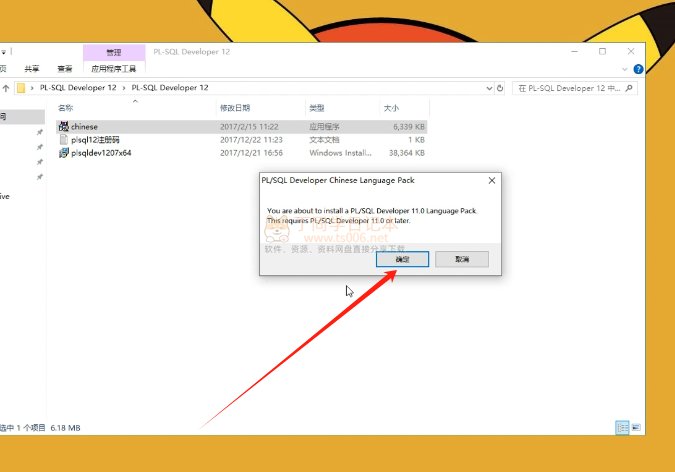
Task: Click the 2017/12/22 11:23 date cell
Action: [251, 140]
